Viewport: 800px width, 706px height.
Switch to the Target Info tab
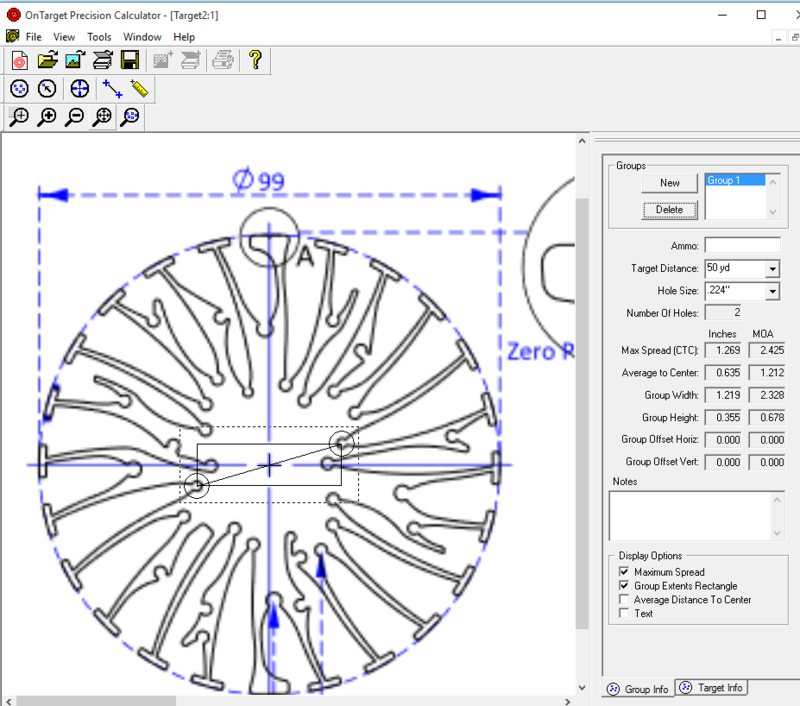click(x=712, y=688)
